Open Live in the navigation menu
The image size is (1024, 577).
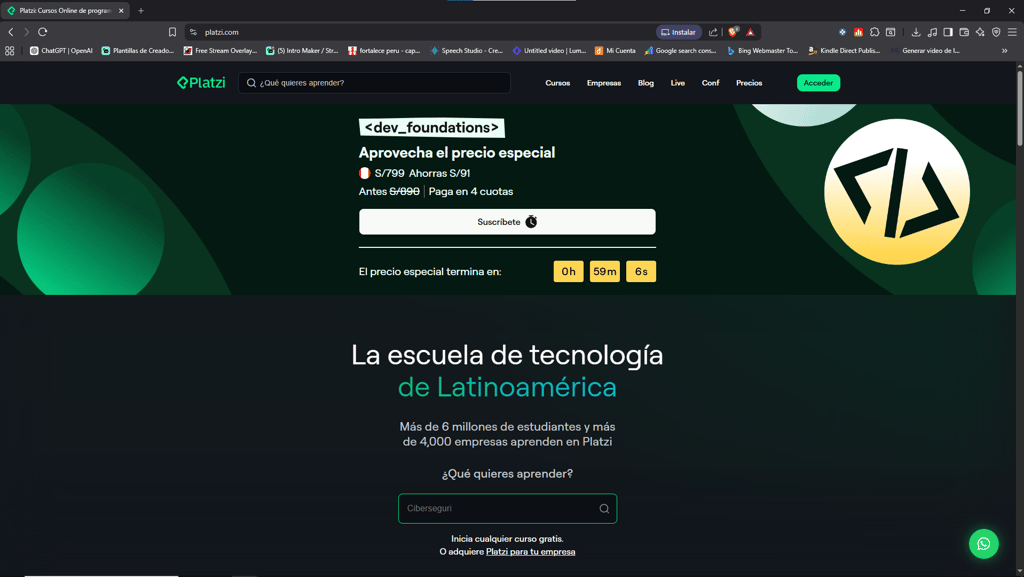(678, 83)
